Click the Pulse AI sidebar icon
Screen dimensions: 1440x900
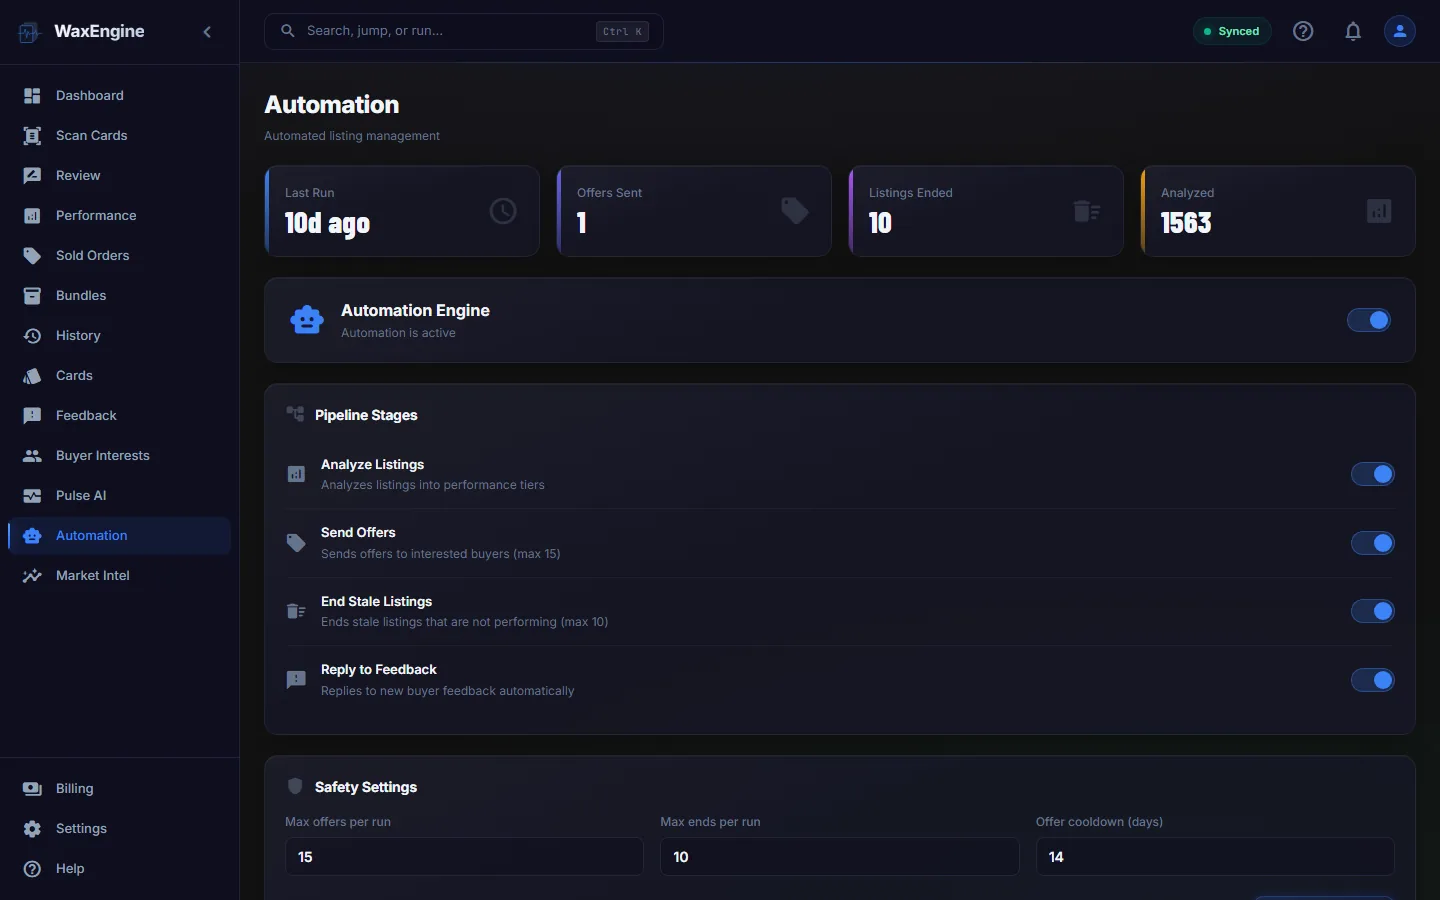[x=32, y=496]
